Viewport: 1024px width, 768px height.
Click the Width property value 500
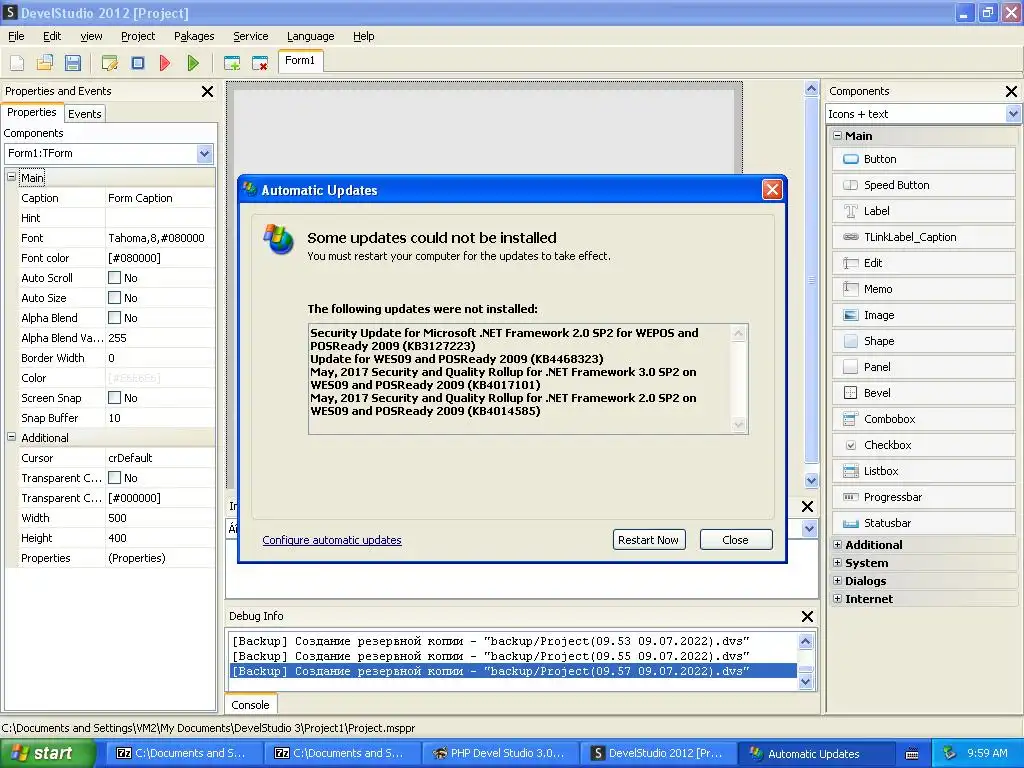[159, 518]
